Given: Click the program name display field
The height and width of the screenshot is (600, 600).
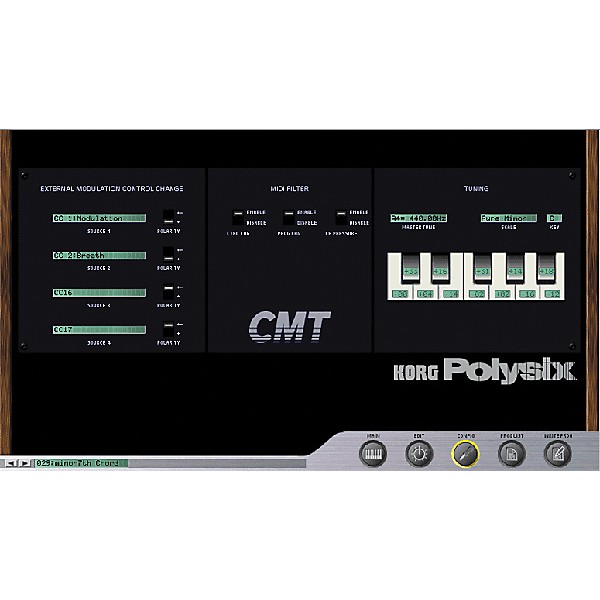Looking at the screenshot, I should tap(80, 463).
